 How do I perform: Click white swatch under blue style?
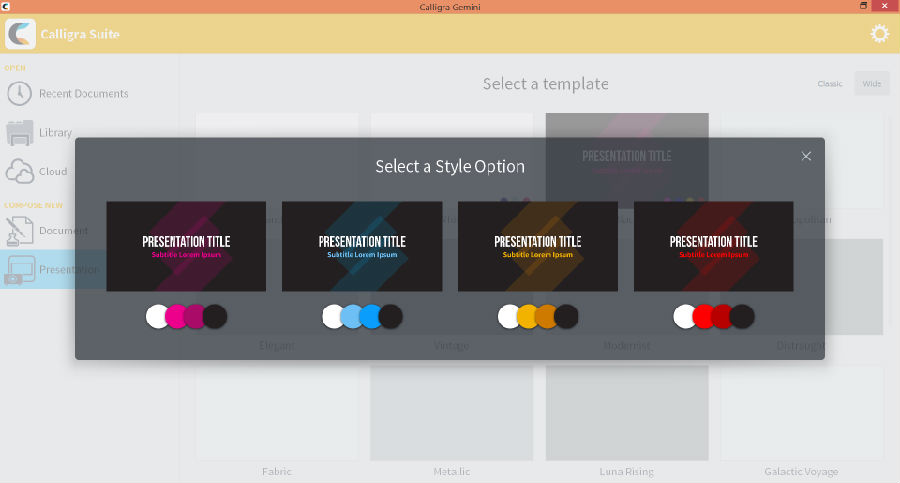(x=331, y=316)
